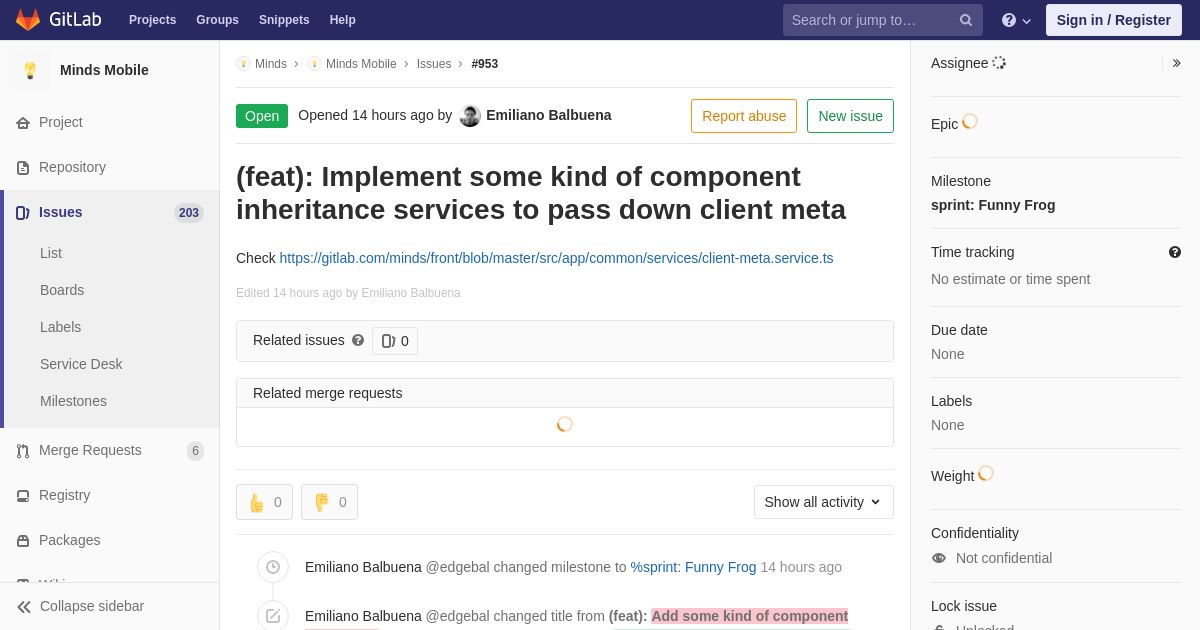Open the %sprint: Funny Frog milestone link

(x=693, y=567)
